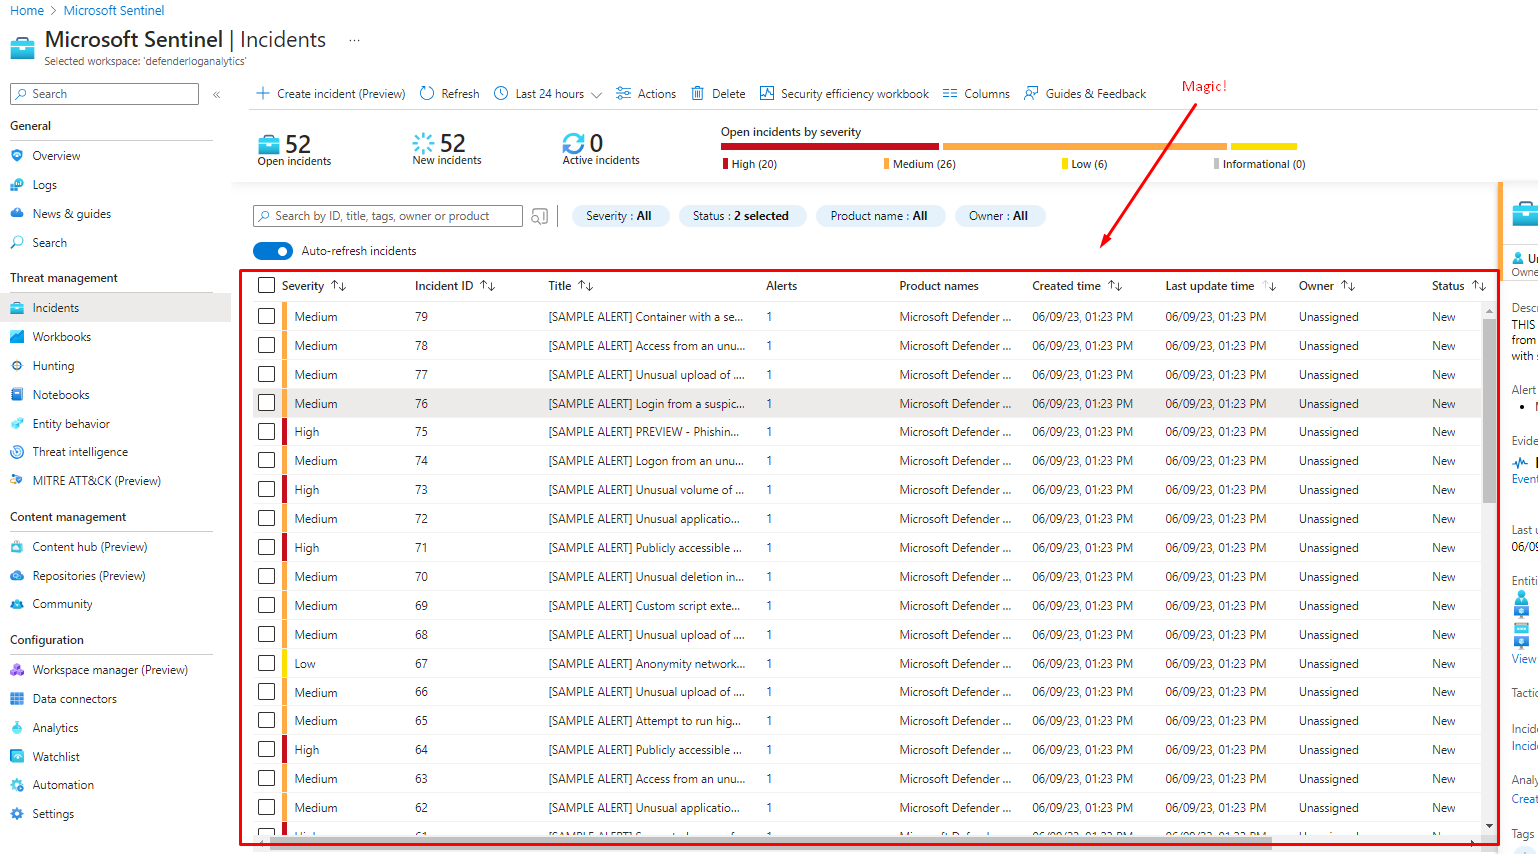Go to Hunting in Threat management
The width and height of the screenshot is (1538, 854).
53,366
